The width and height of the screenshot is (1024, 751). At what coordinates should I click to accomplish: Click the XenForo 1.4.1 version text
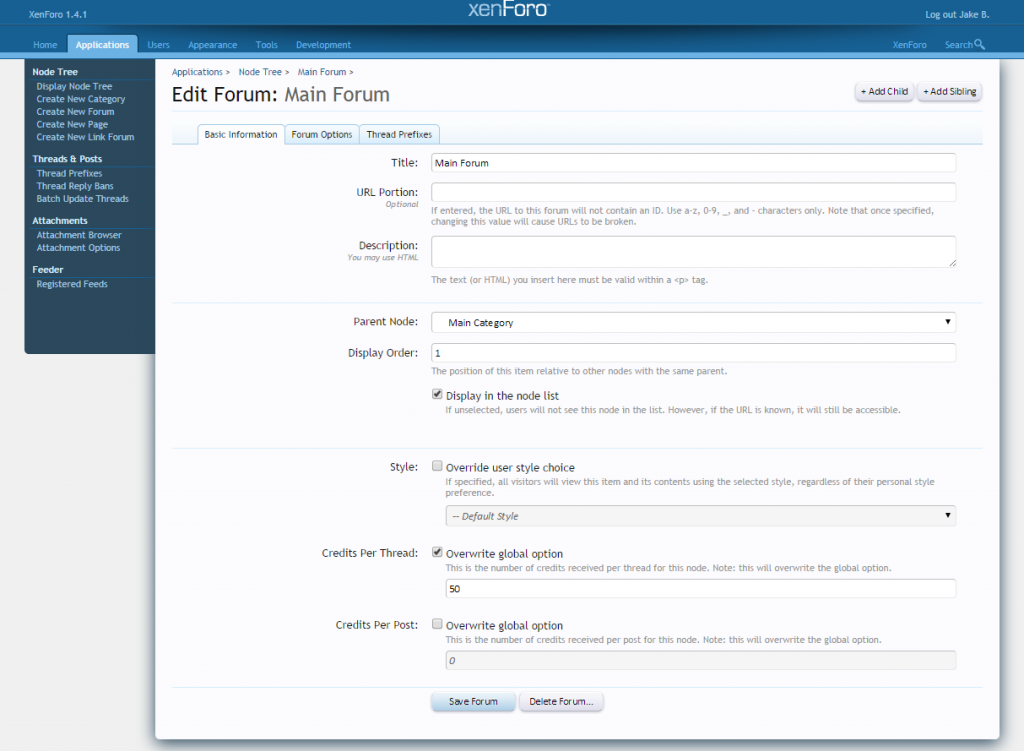click(57, 14)
